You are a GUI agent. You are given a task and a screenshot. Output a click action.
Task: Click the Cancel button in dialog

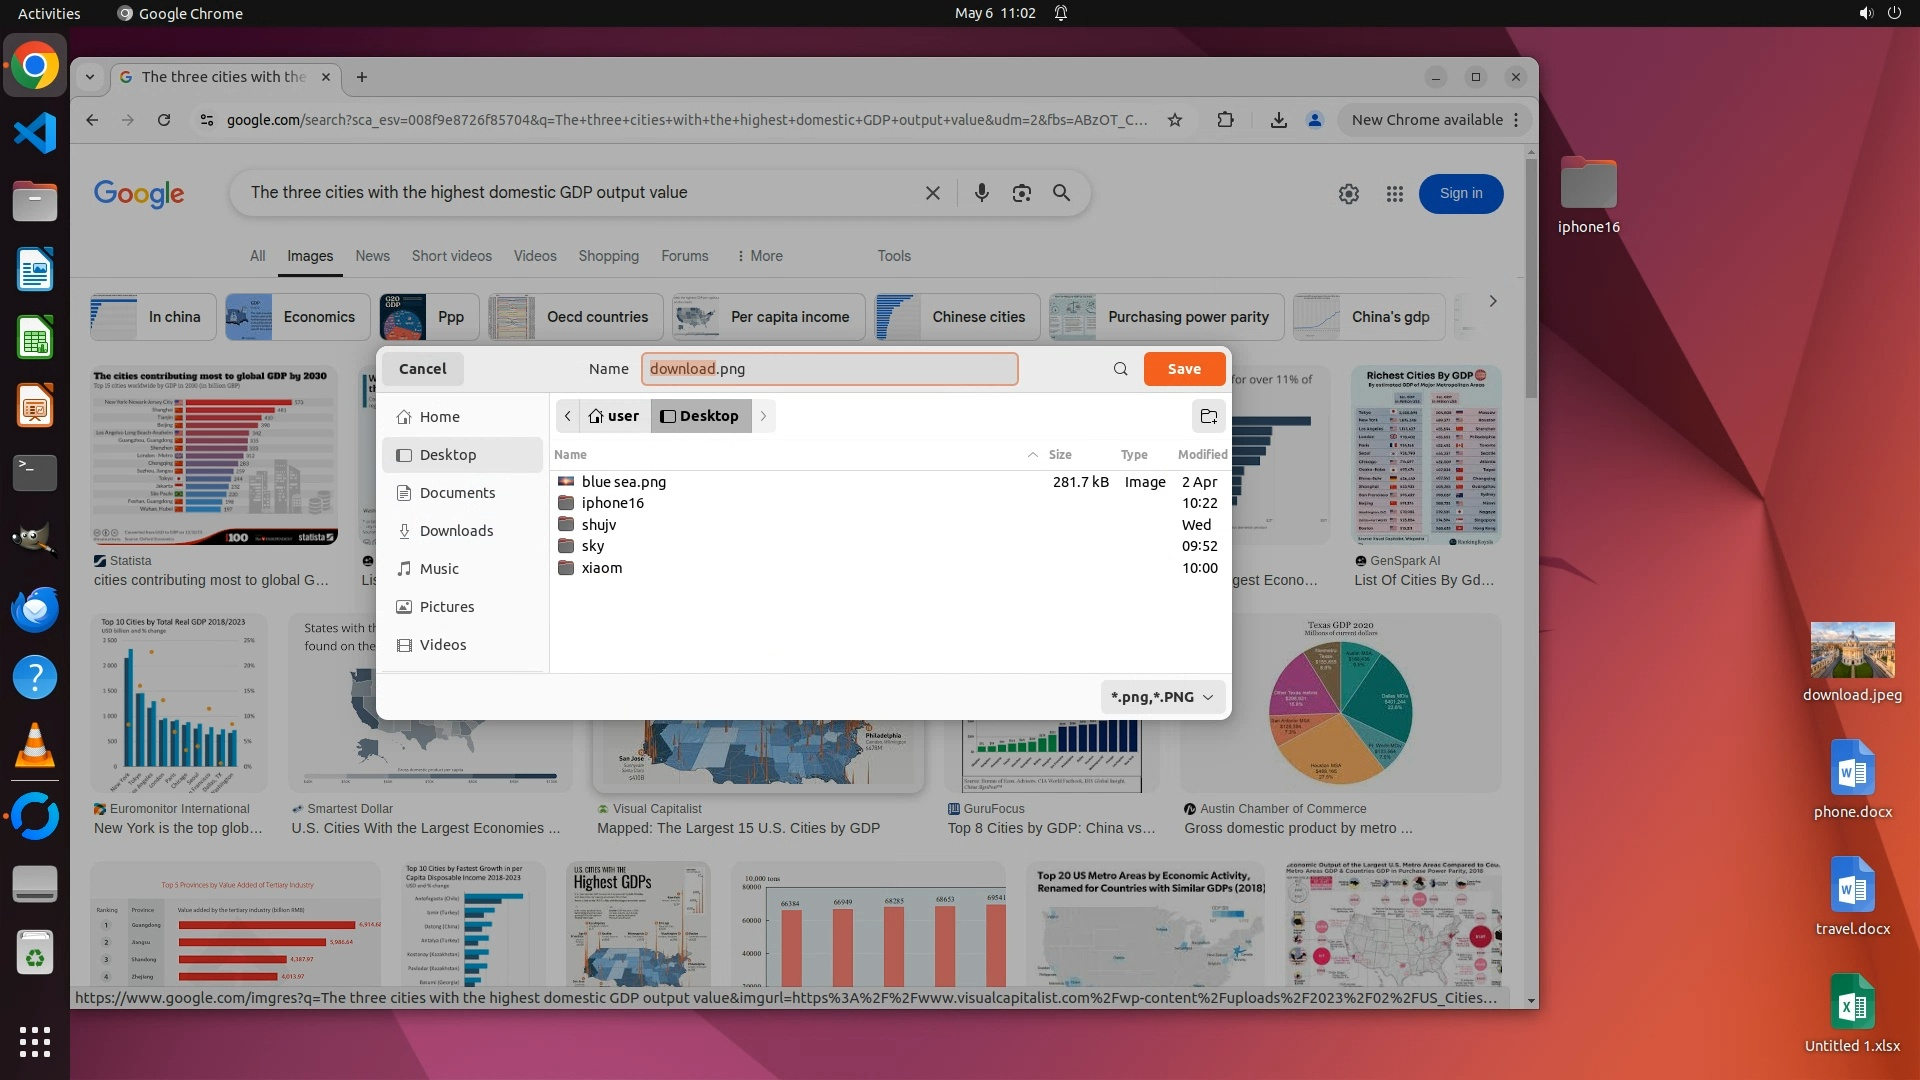tap(422, 369)
